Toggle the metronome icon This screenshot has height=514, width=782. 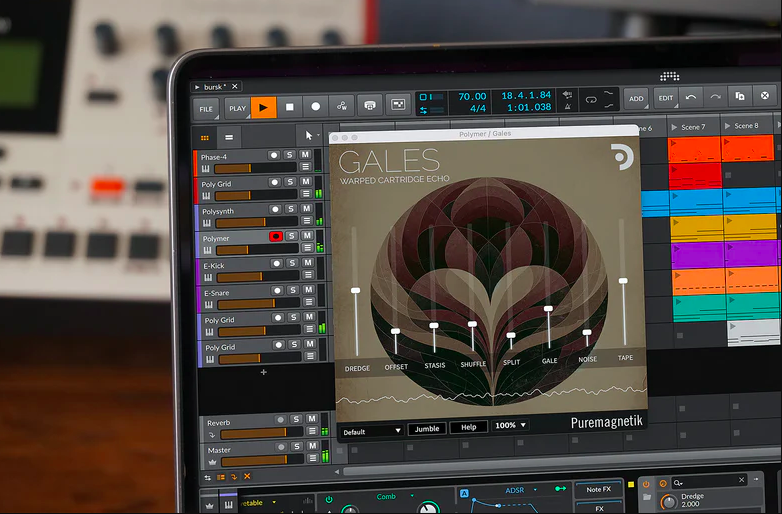pyautogui.click(x=568, y=106)
